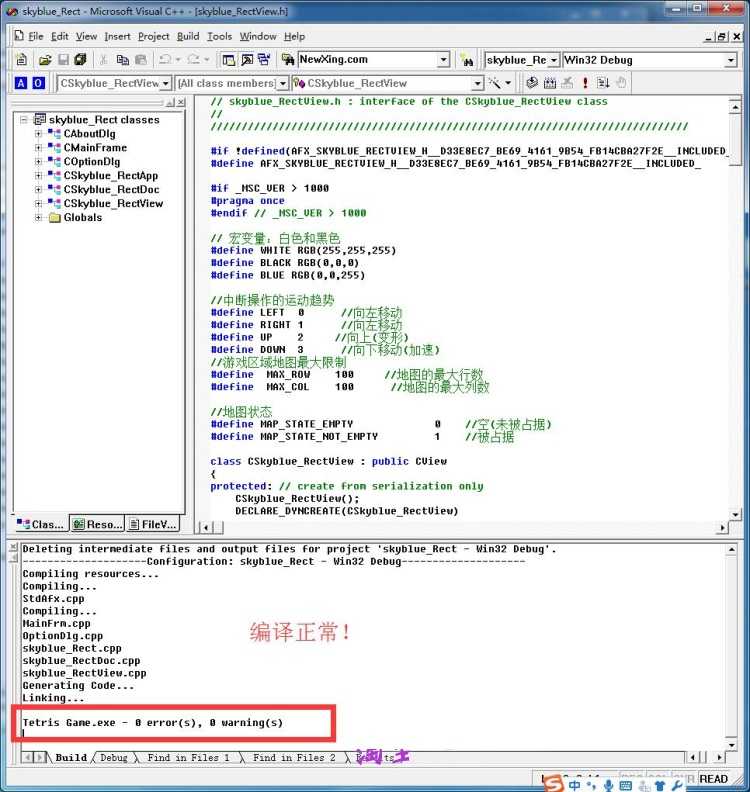750x792 pixels.
Task: Switch to the Debug output tab
Action: 114,758
